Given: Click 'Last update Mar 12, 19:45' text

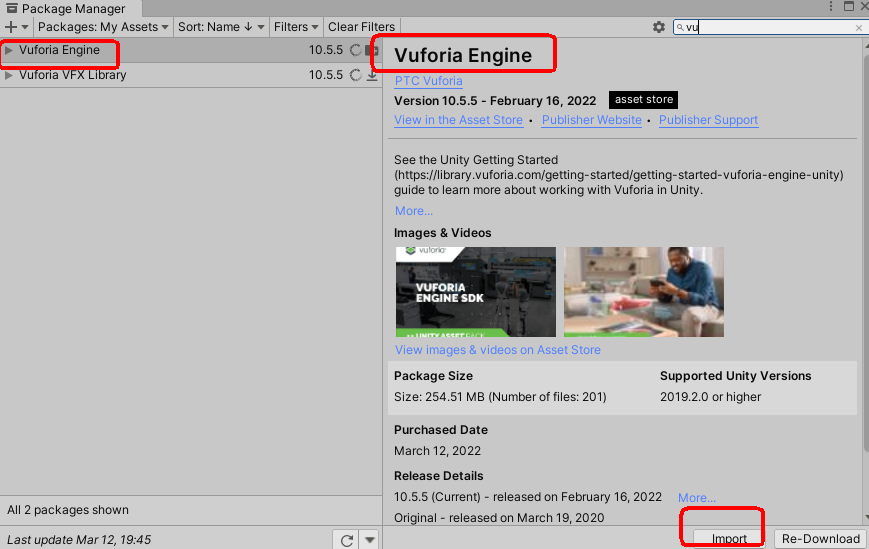Looking at the screenshot, I should tap(79, 540).
